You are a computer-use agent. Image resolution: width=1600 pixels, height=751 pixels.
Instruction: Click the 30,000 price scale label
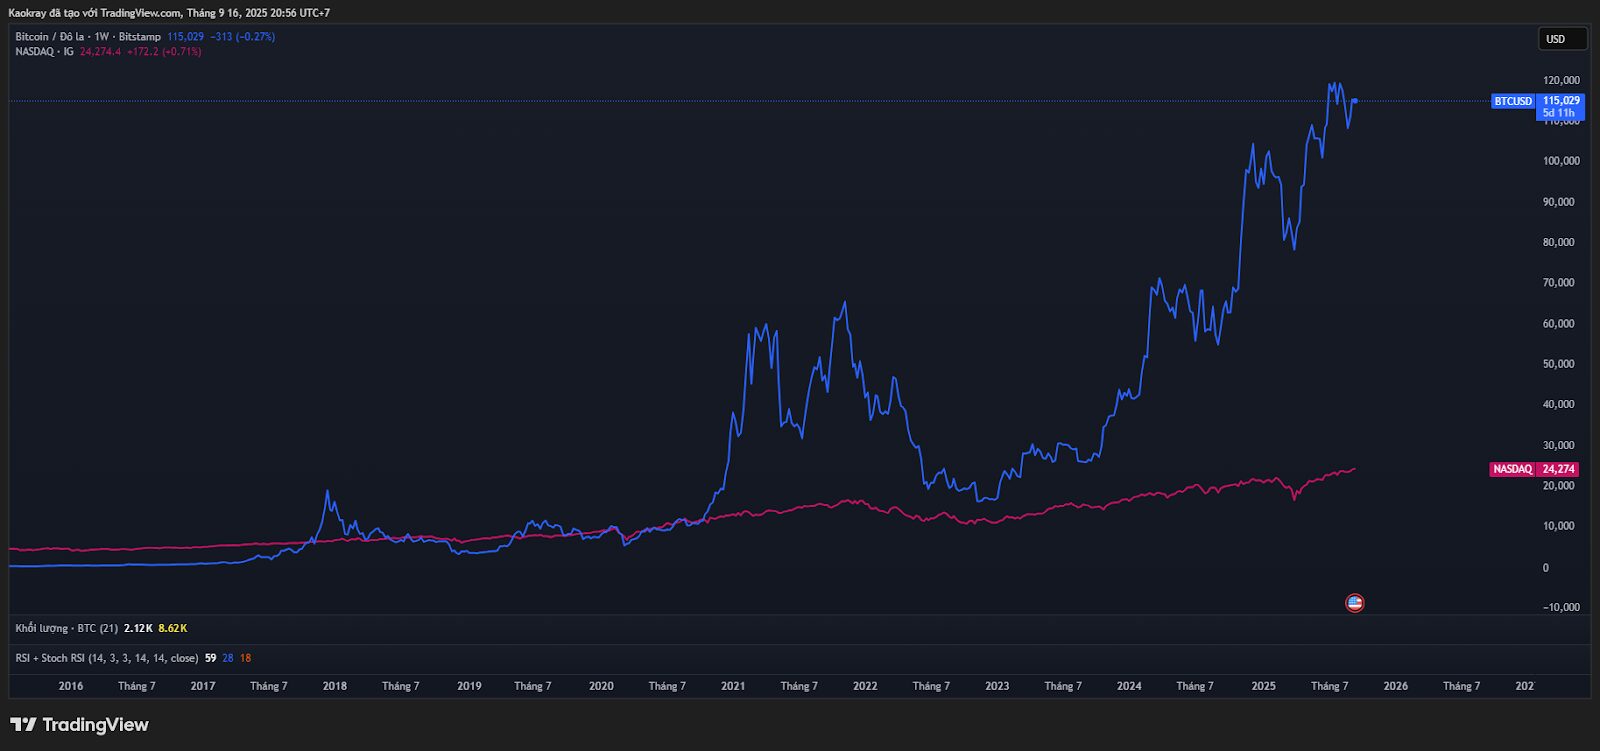pyautogui.click(x=1558, y=445)
